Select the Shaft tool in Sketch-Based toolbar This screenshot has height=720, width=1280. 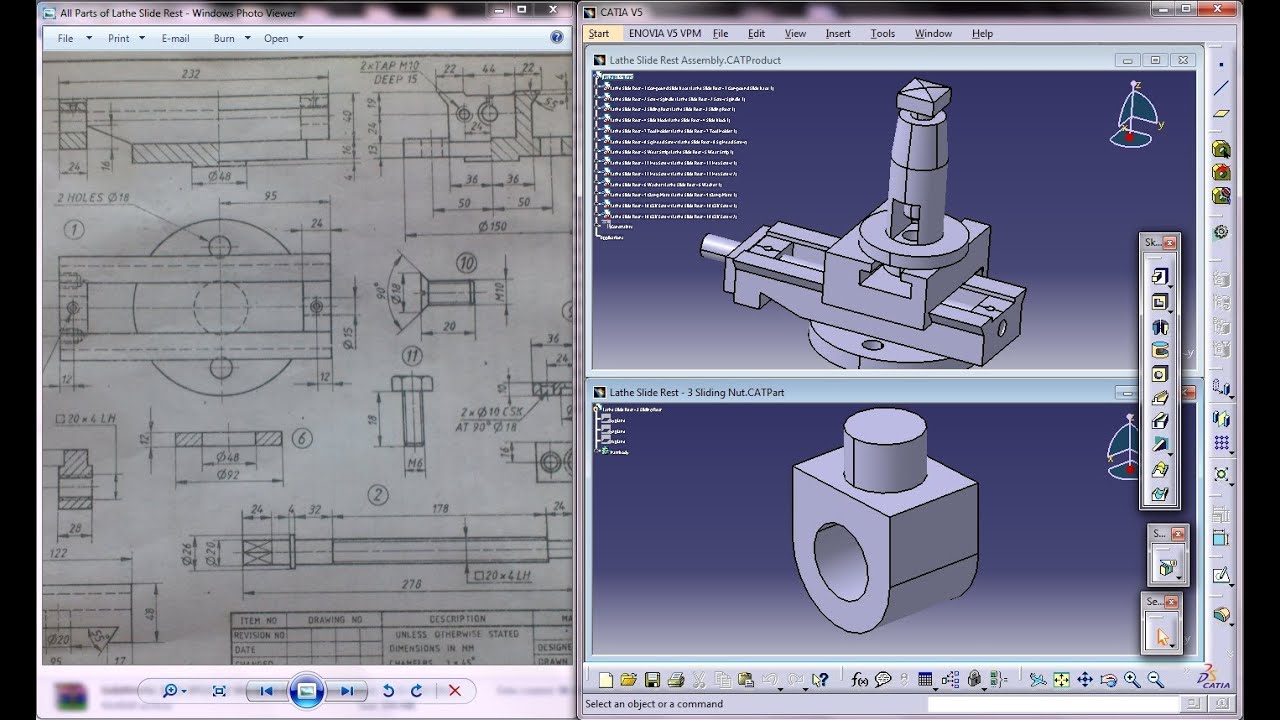coord(1160,326)
